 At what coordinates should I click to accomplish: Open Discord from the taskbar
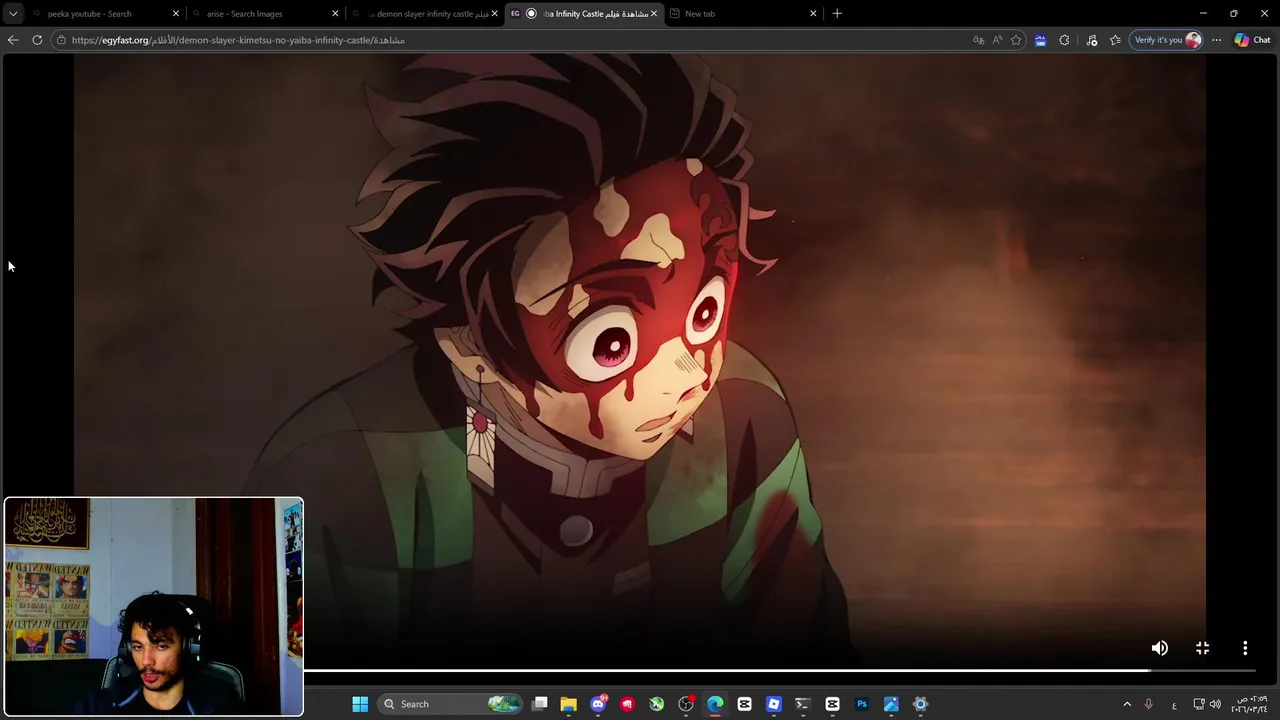[598, 704]
